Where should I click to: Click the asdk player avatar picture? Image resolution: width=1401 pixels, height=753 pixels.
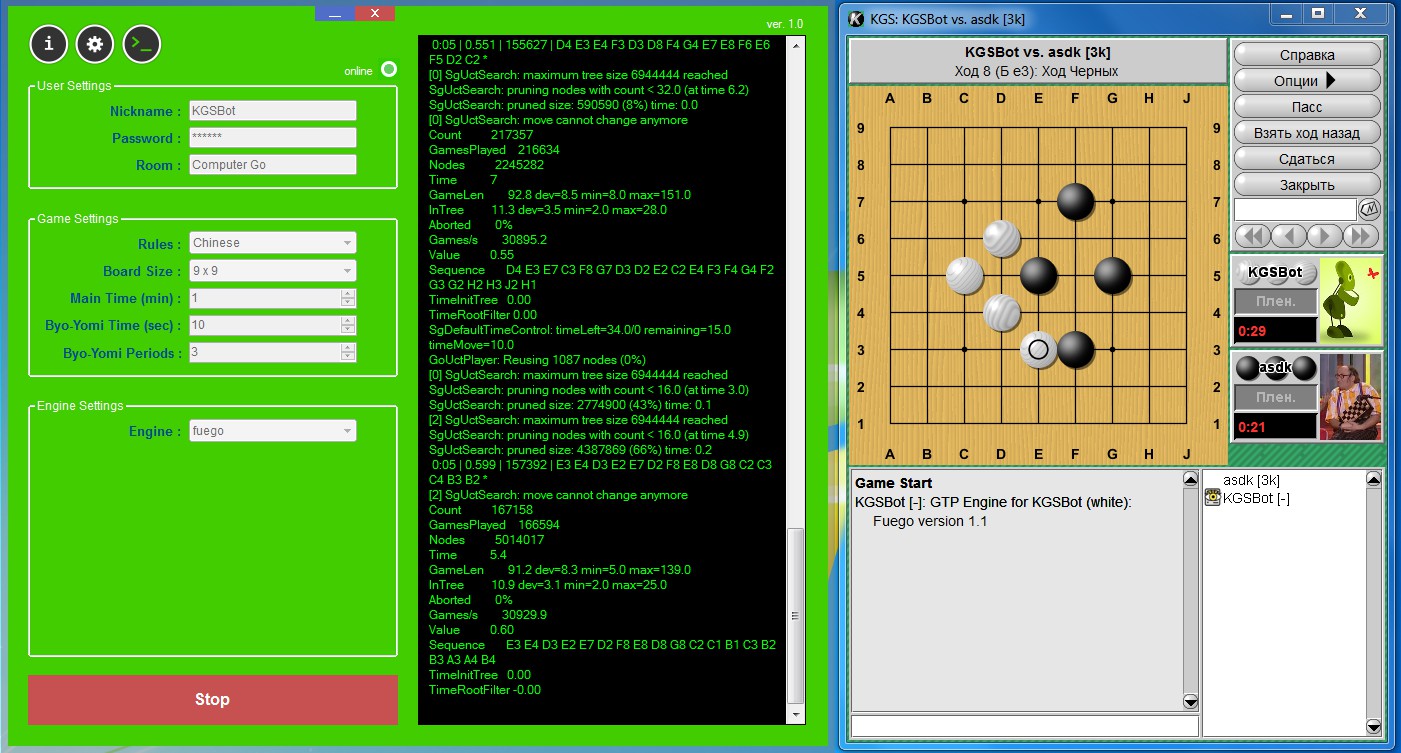[1351, 397]
